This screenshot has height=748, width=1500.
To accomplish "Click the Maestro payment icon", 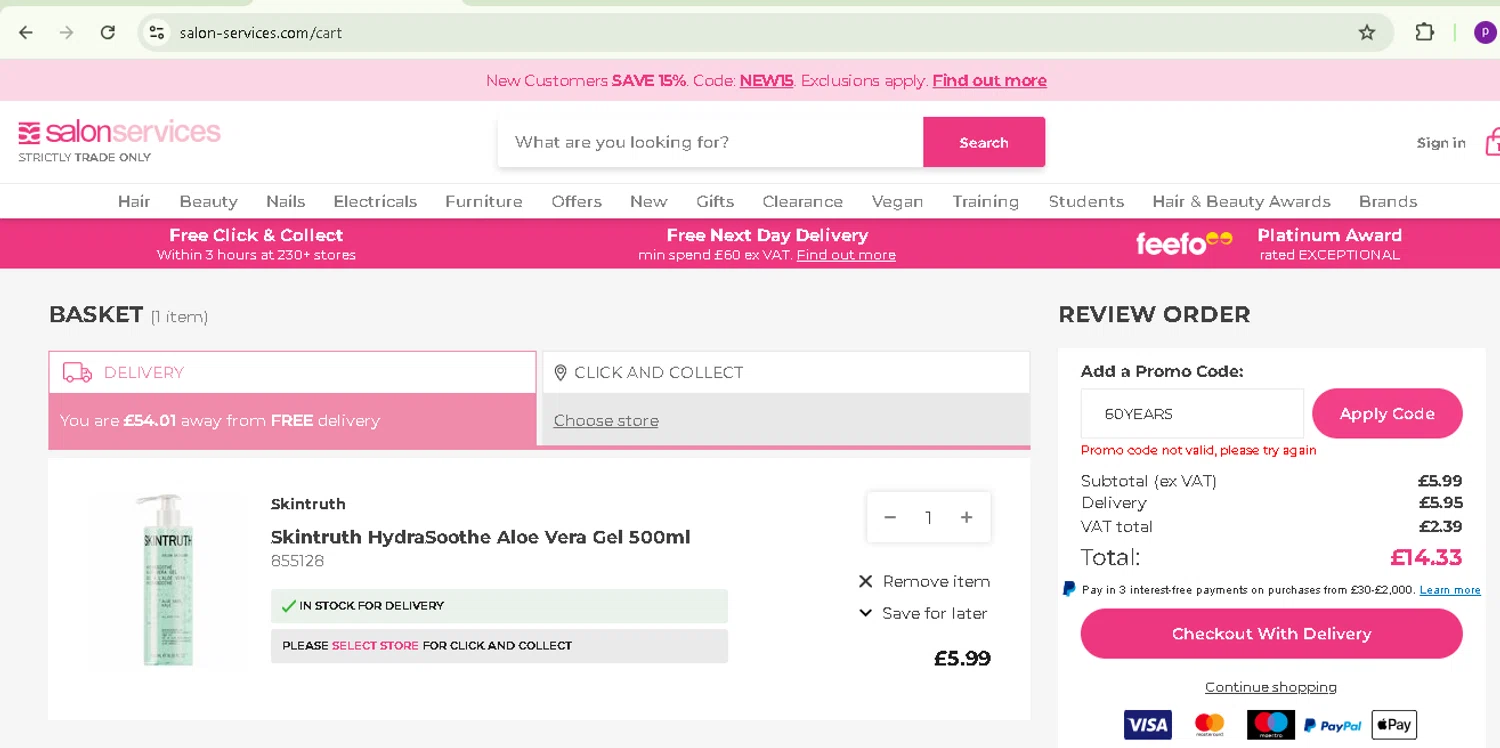I will tap(1271, 724).
